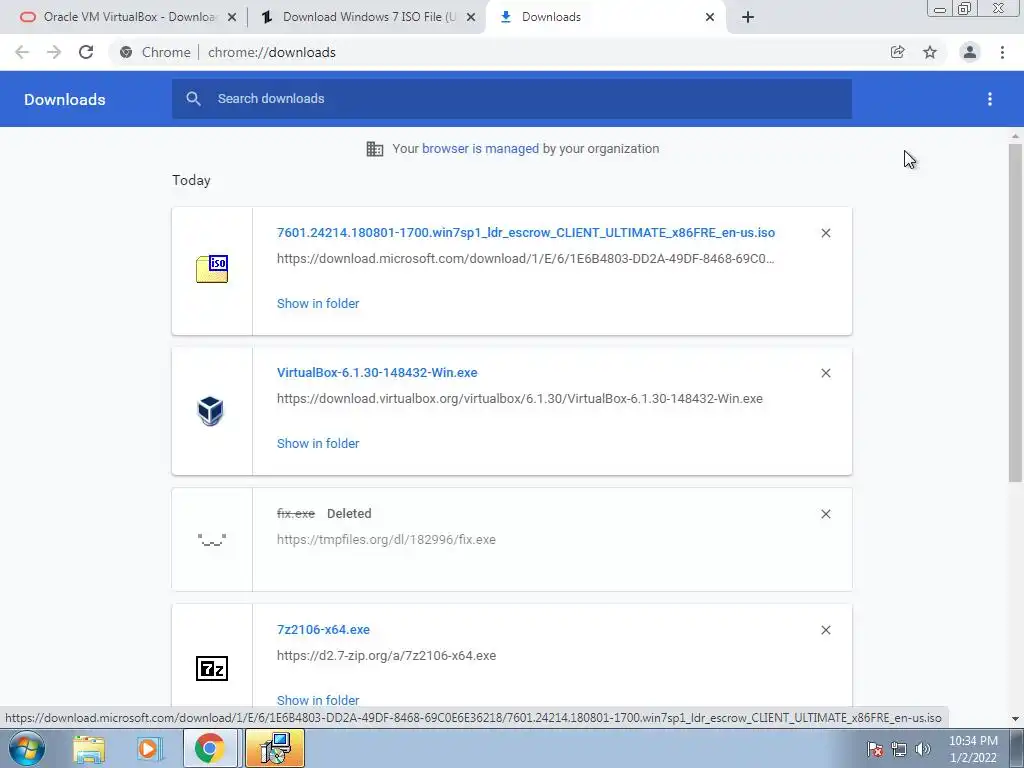Click the browser forward arrow

54,52
